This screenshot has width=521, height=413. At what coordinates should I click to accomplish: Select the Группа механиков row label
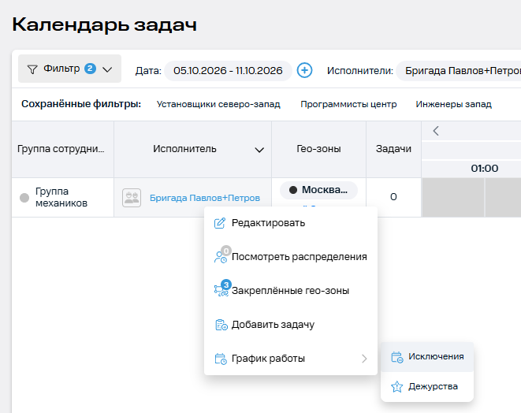click(x=61, y=197)
